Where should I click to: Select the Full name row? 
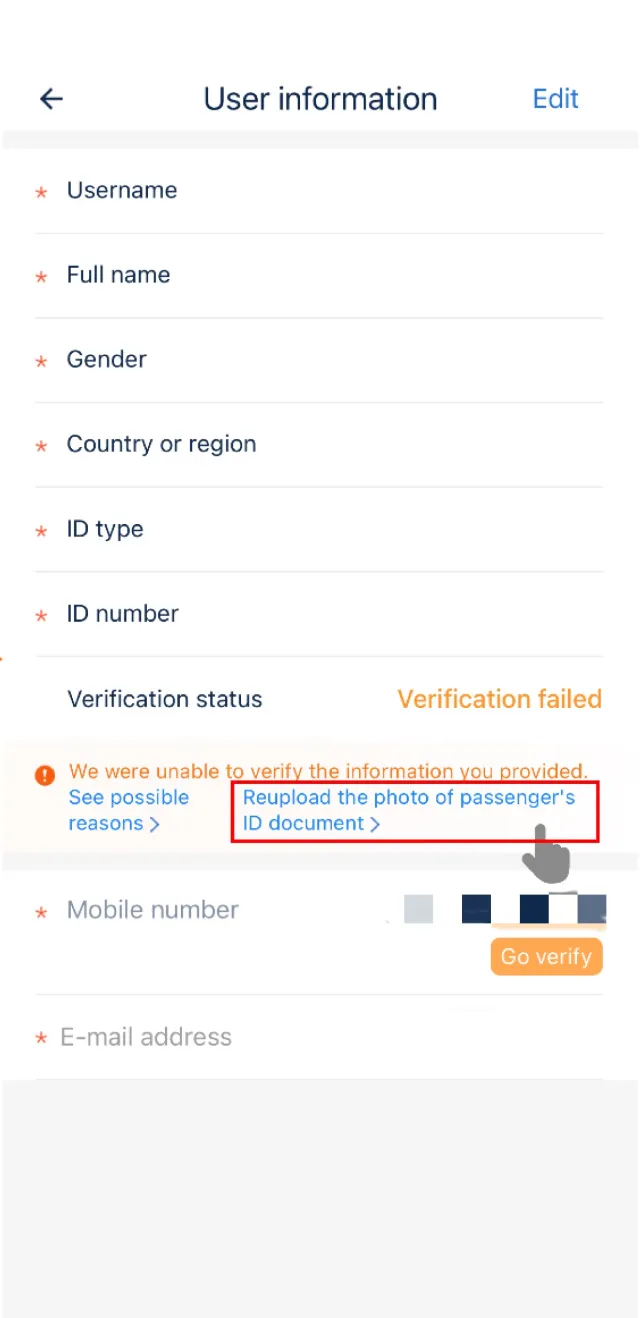coord(319,276)
